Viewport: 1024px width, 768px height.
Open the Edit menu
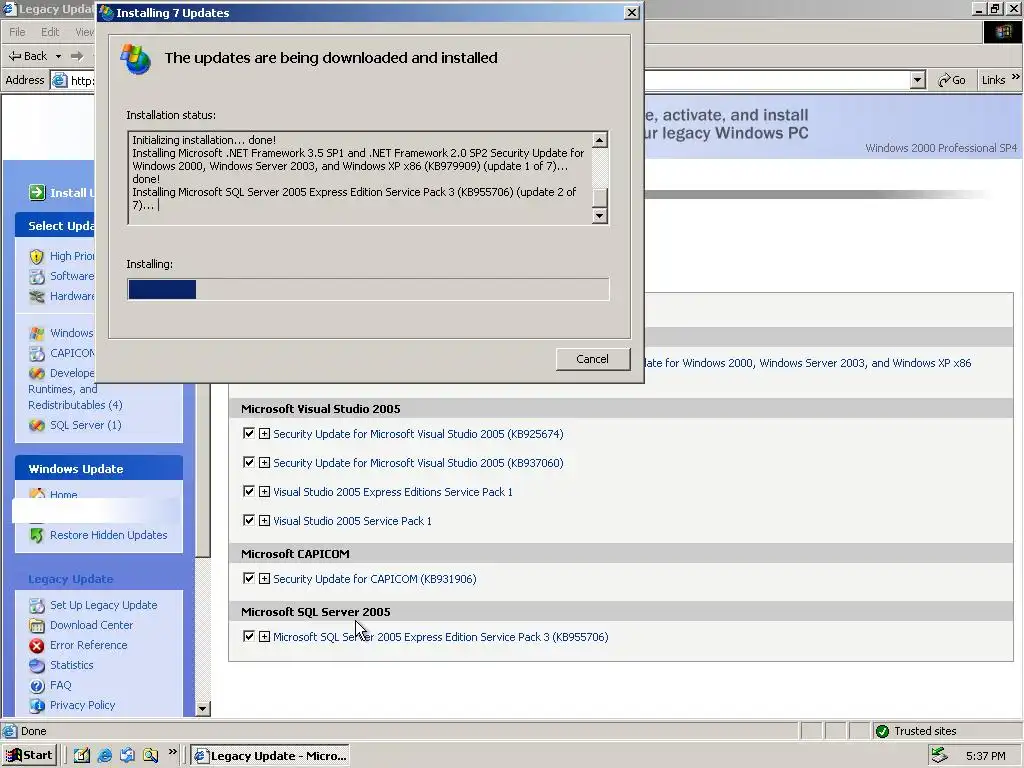click(50, 32)
